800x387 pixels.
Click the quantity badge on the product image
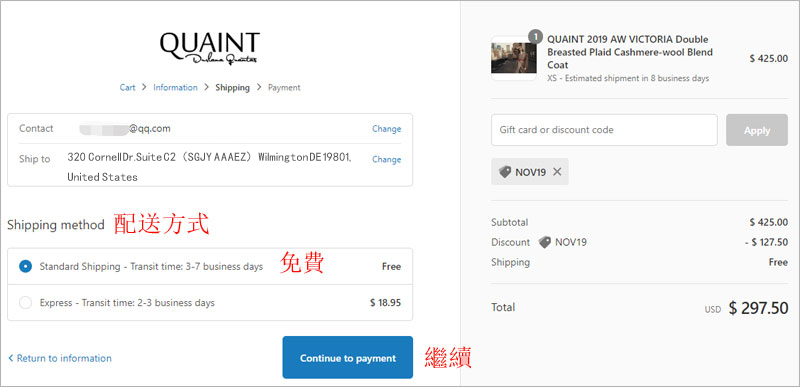click(x=536, y=37)
